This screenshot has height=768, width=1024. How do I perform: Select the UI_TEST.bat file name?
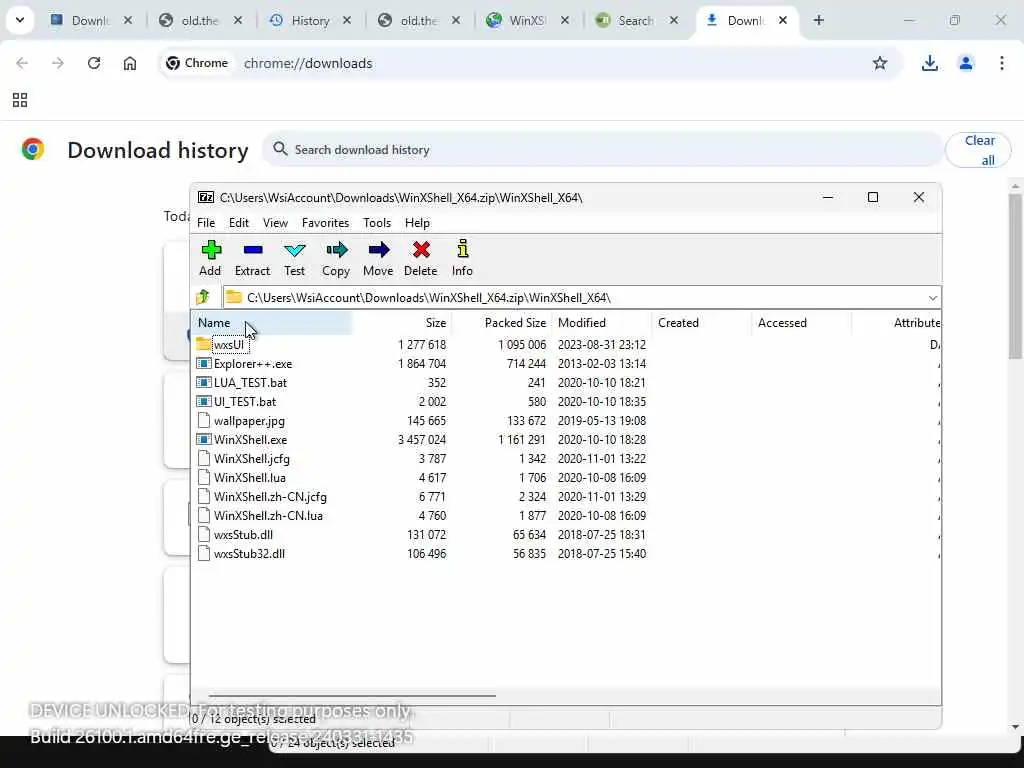245,402
